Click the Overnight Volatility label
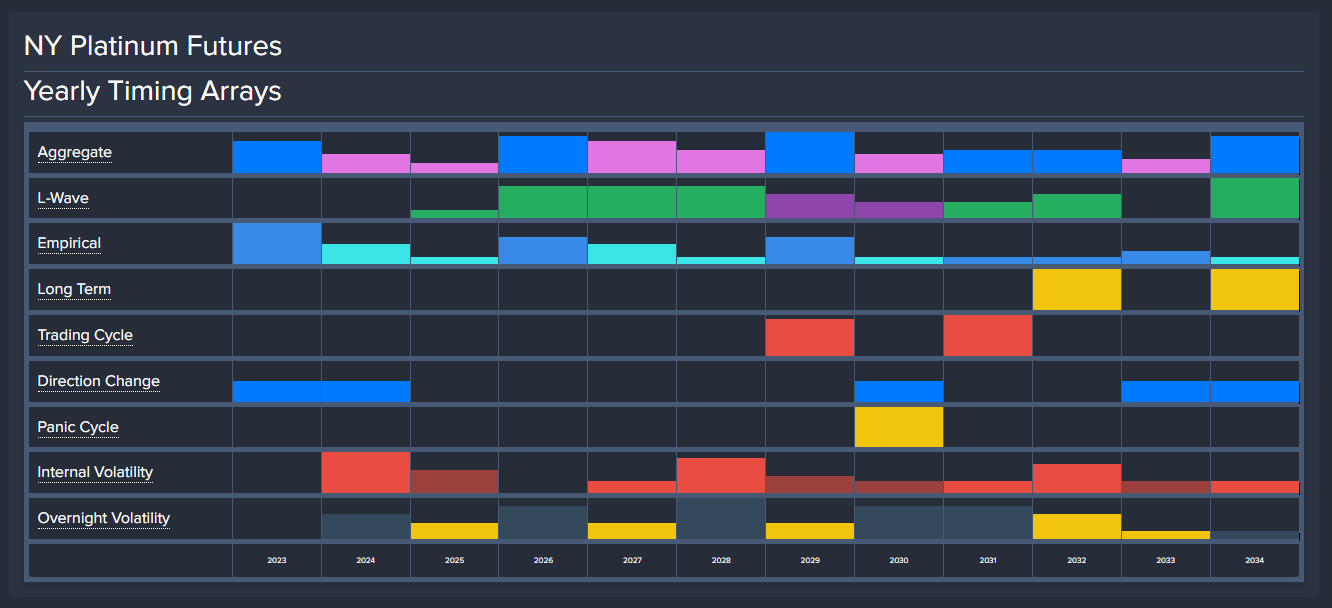The width and height of the screenshot is (1332, 608). 103,518
